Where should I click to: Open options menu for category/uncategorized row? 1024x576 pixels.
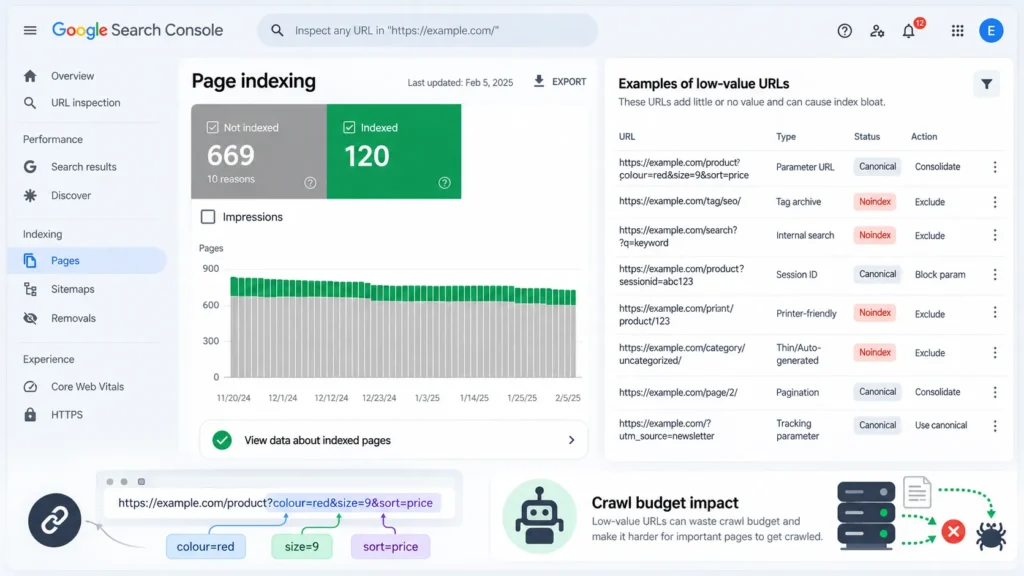(x=995, y=353)
